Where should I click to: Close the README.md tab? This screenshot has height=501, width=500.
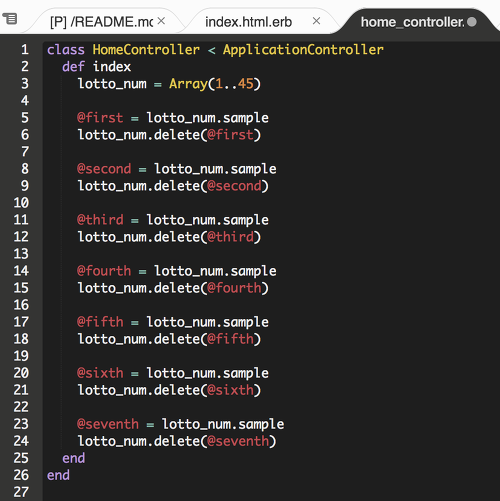[x=161, y=21]
